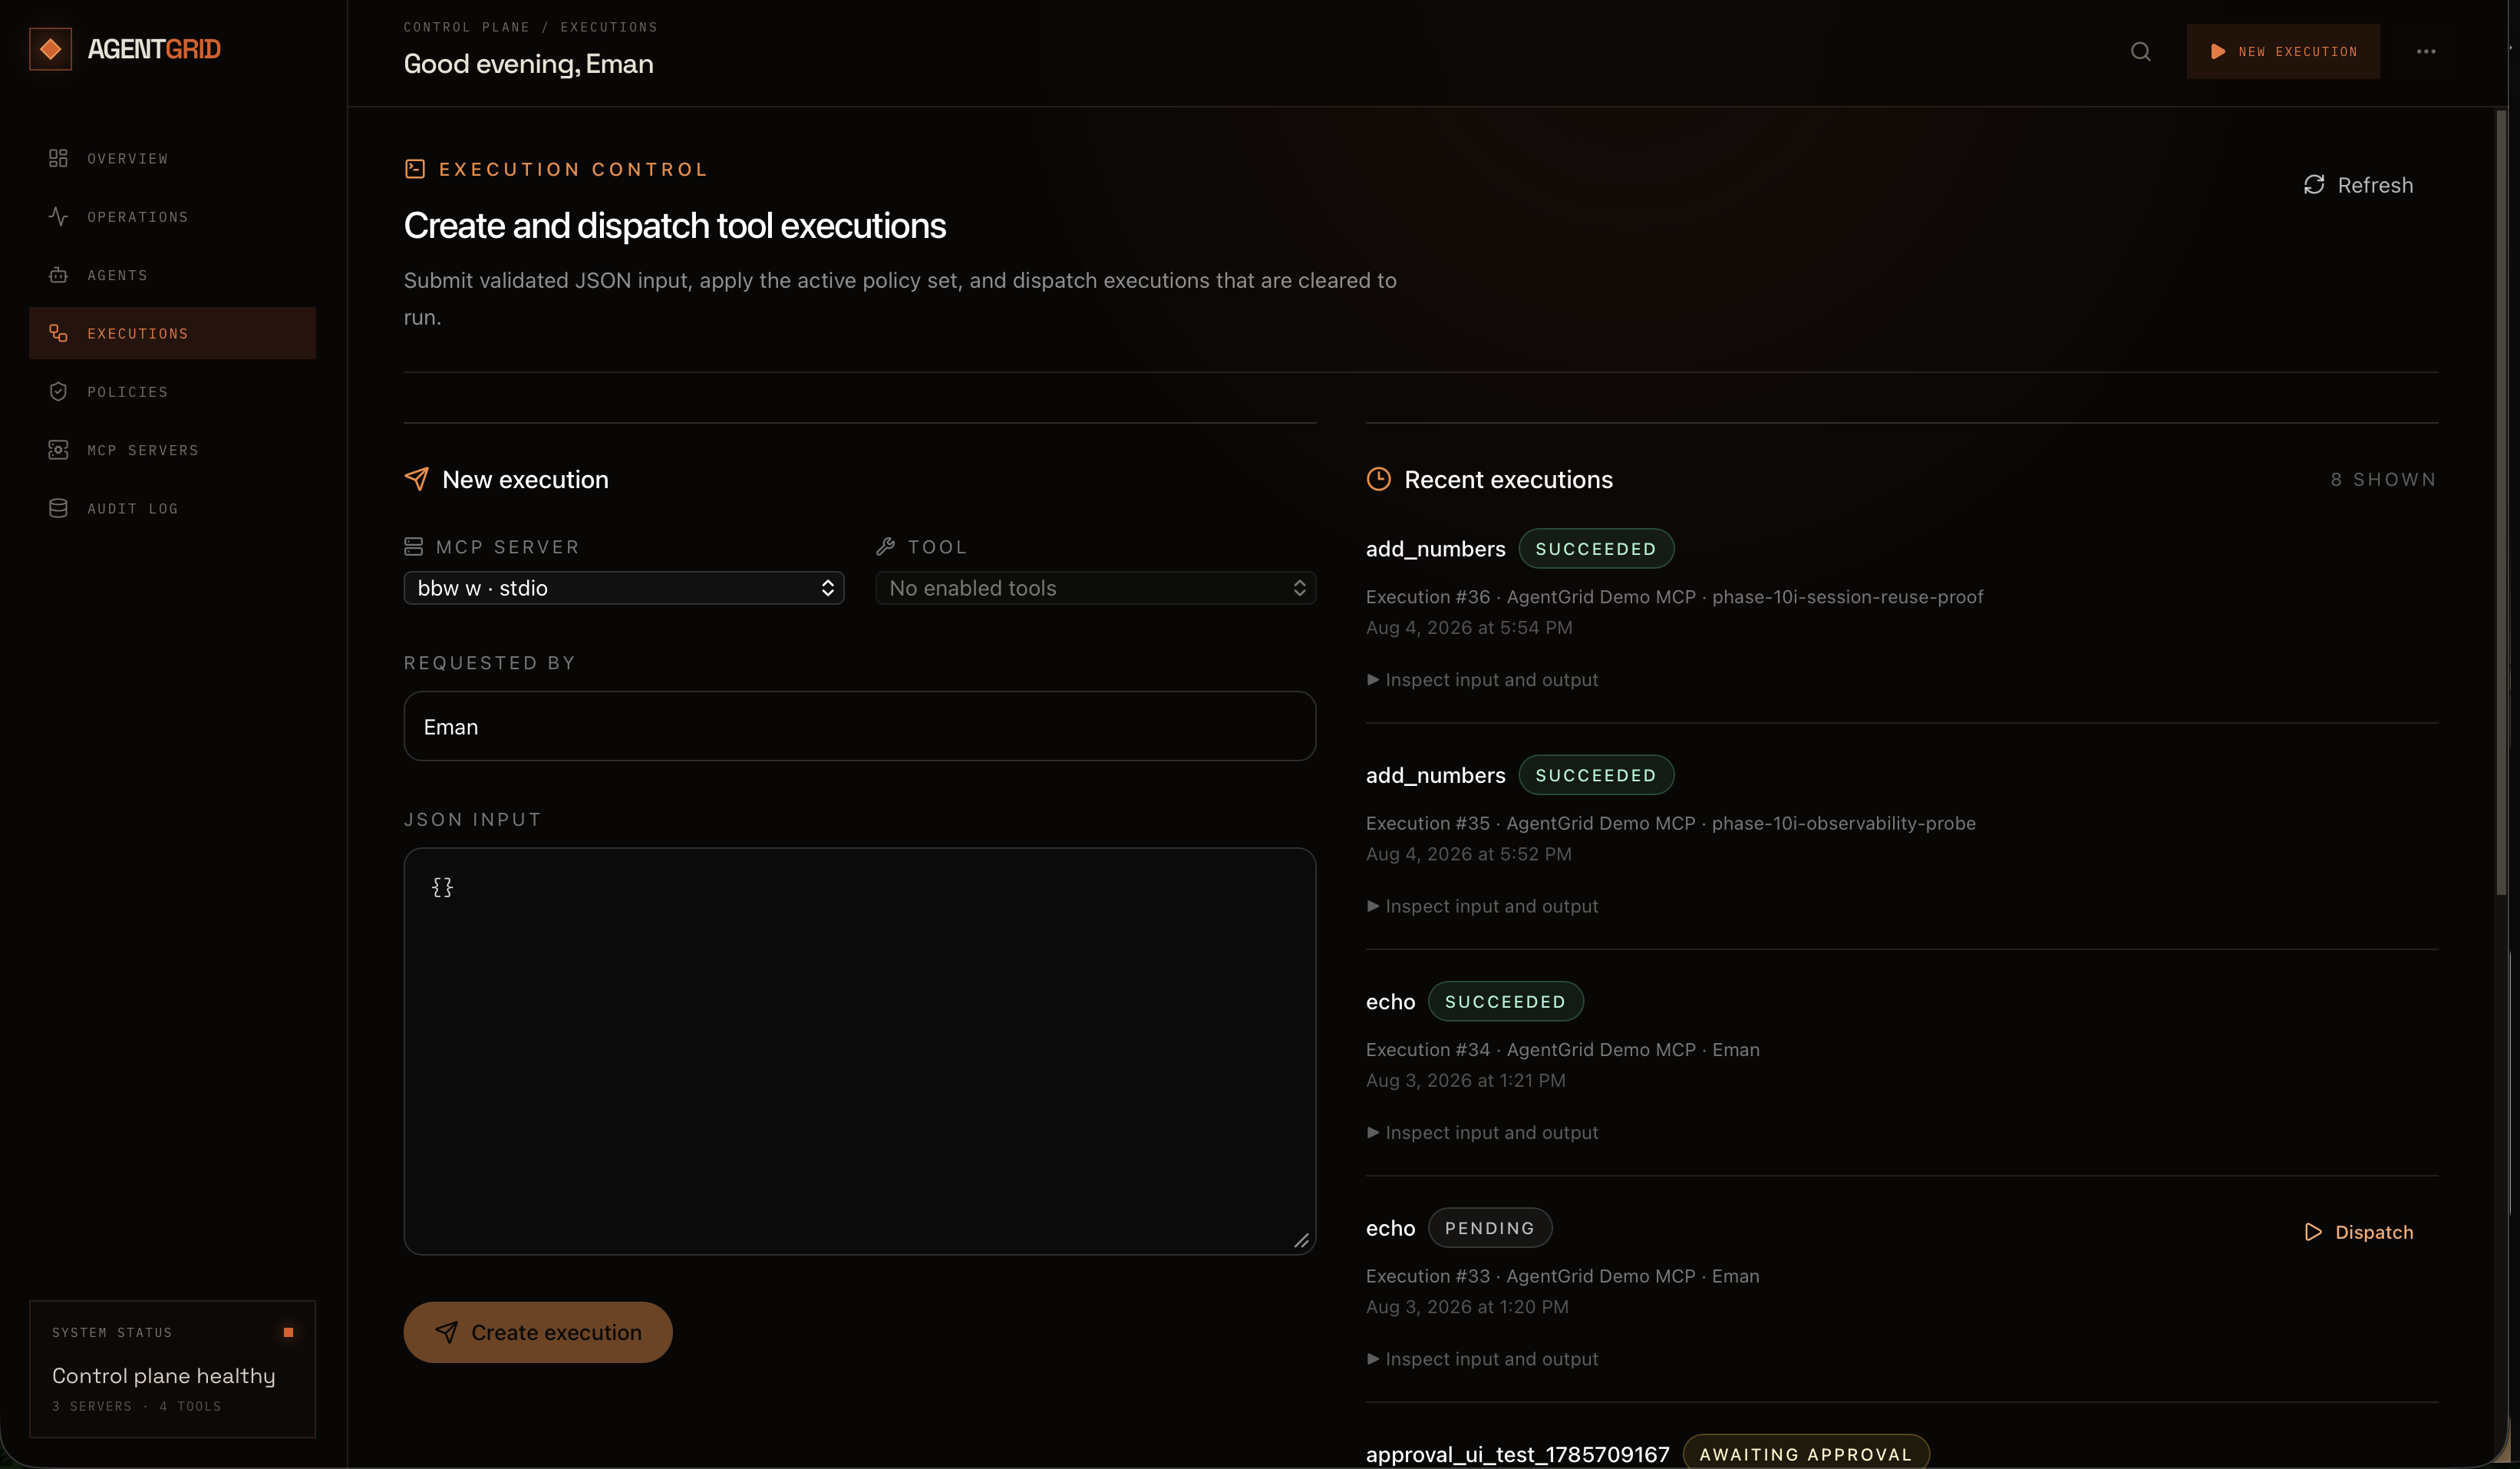Click the paper plane icon beside New execution
Viewport: 2520px width, 1469px height.
pos(416,479)
